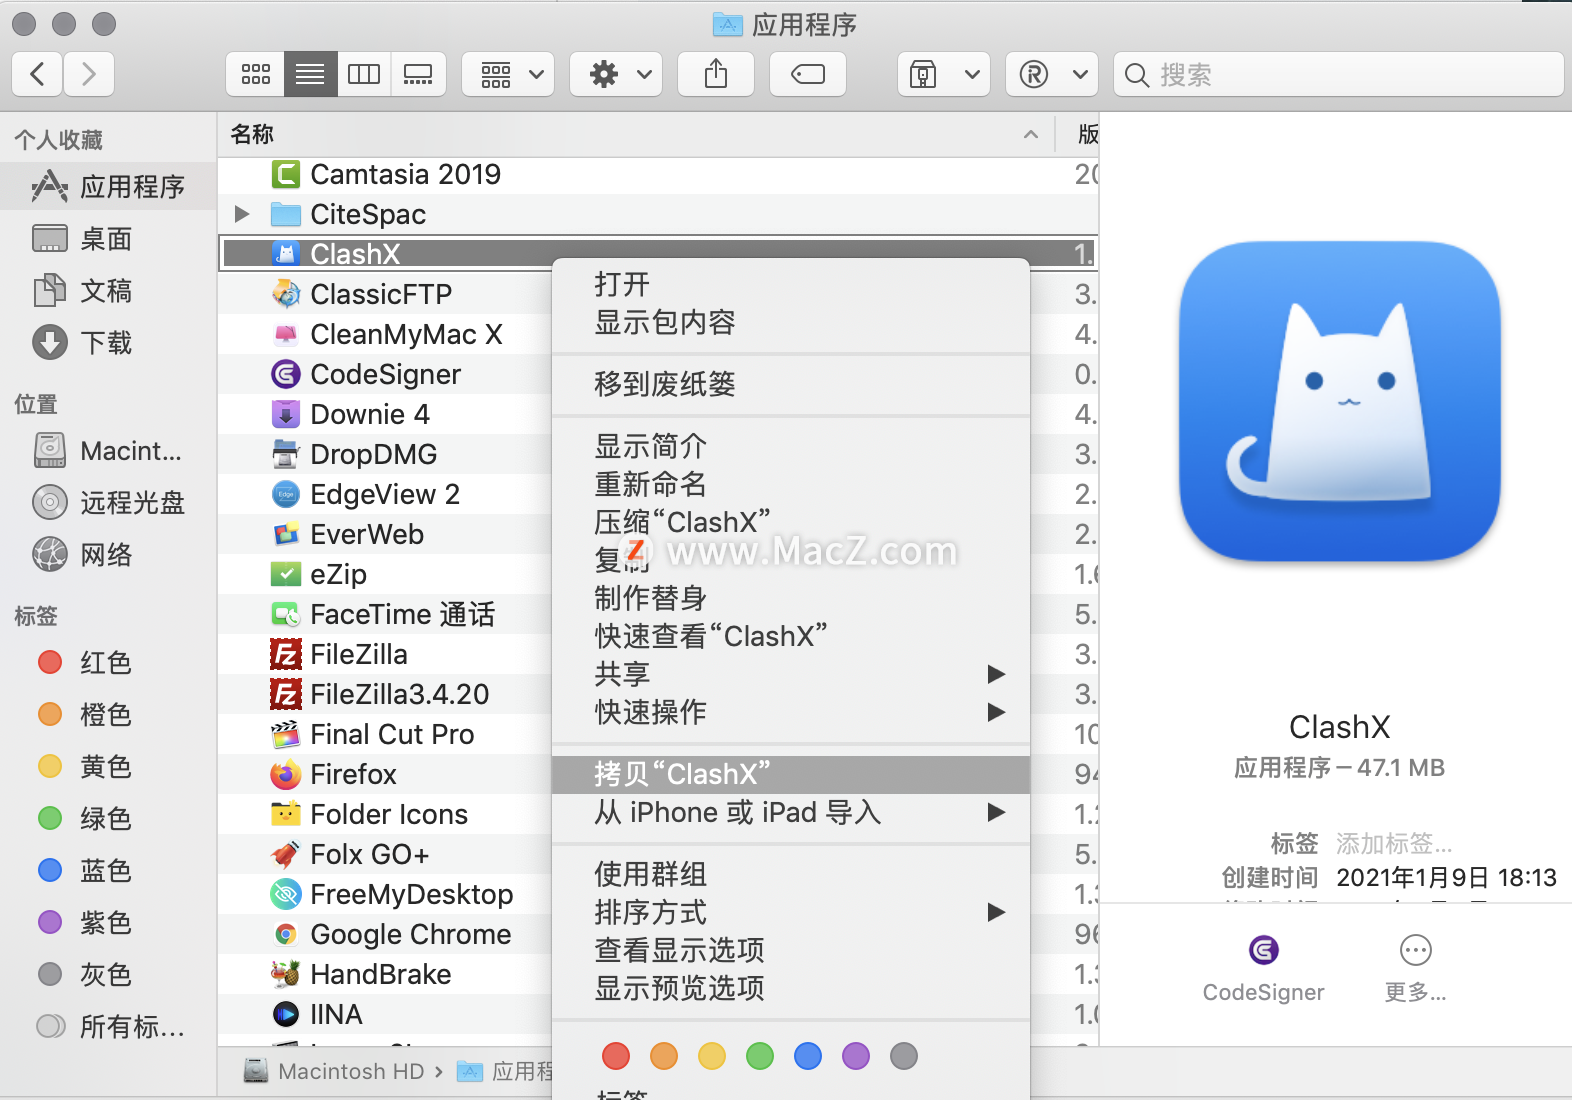
Task: Open the 共享 submenu
Action: [x=791, y=674]
